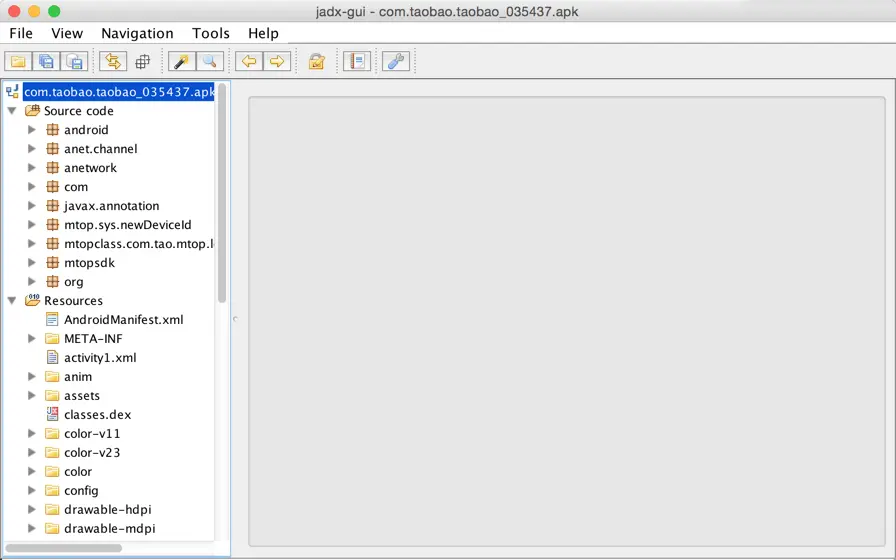The image size is (896, 560).
Task: Select AndroidManifest.xml in the tree
Action: pyautogui.click(x=123, y=320)
